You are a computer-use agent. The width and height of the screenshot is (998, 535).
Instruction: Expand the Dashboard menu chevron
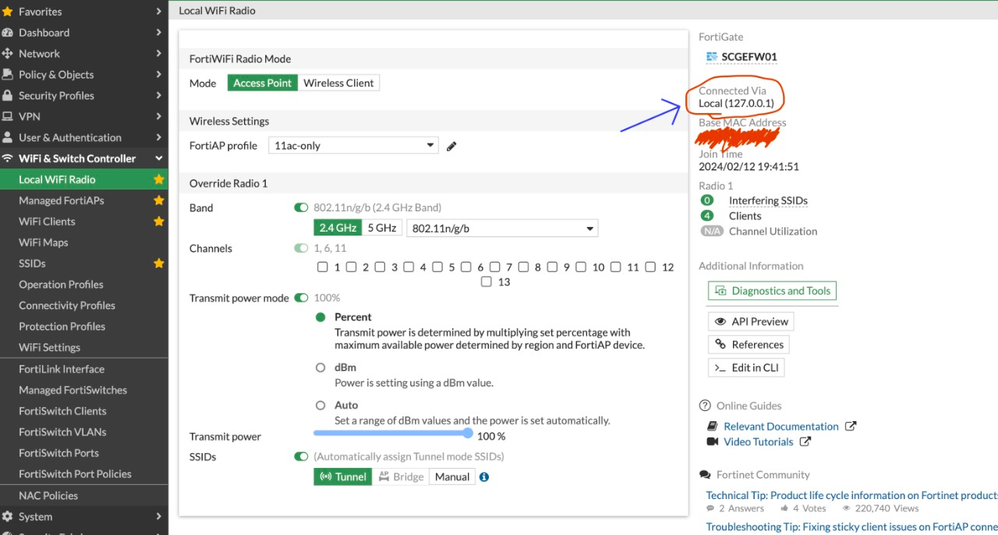158,32
